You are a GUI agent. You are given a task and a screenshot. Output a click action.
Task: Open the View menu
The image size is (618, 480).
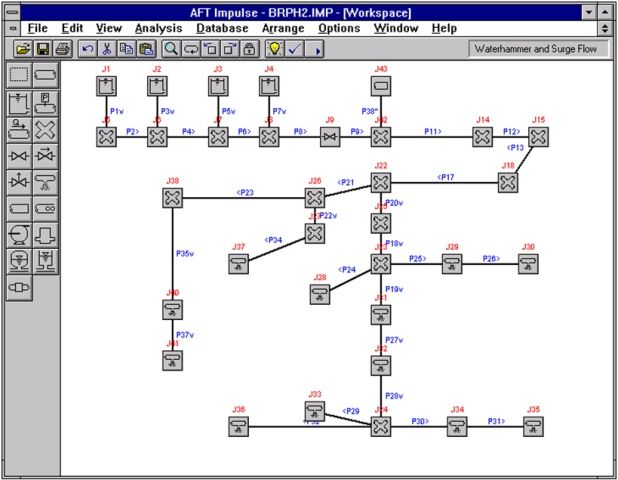[109, 28]
